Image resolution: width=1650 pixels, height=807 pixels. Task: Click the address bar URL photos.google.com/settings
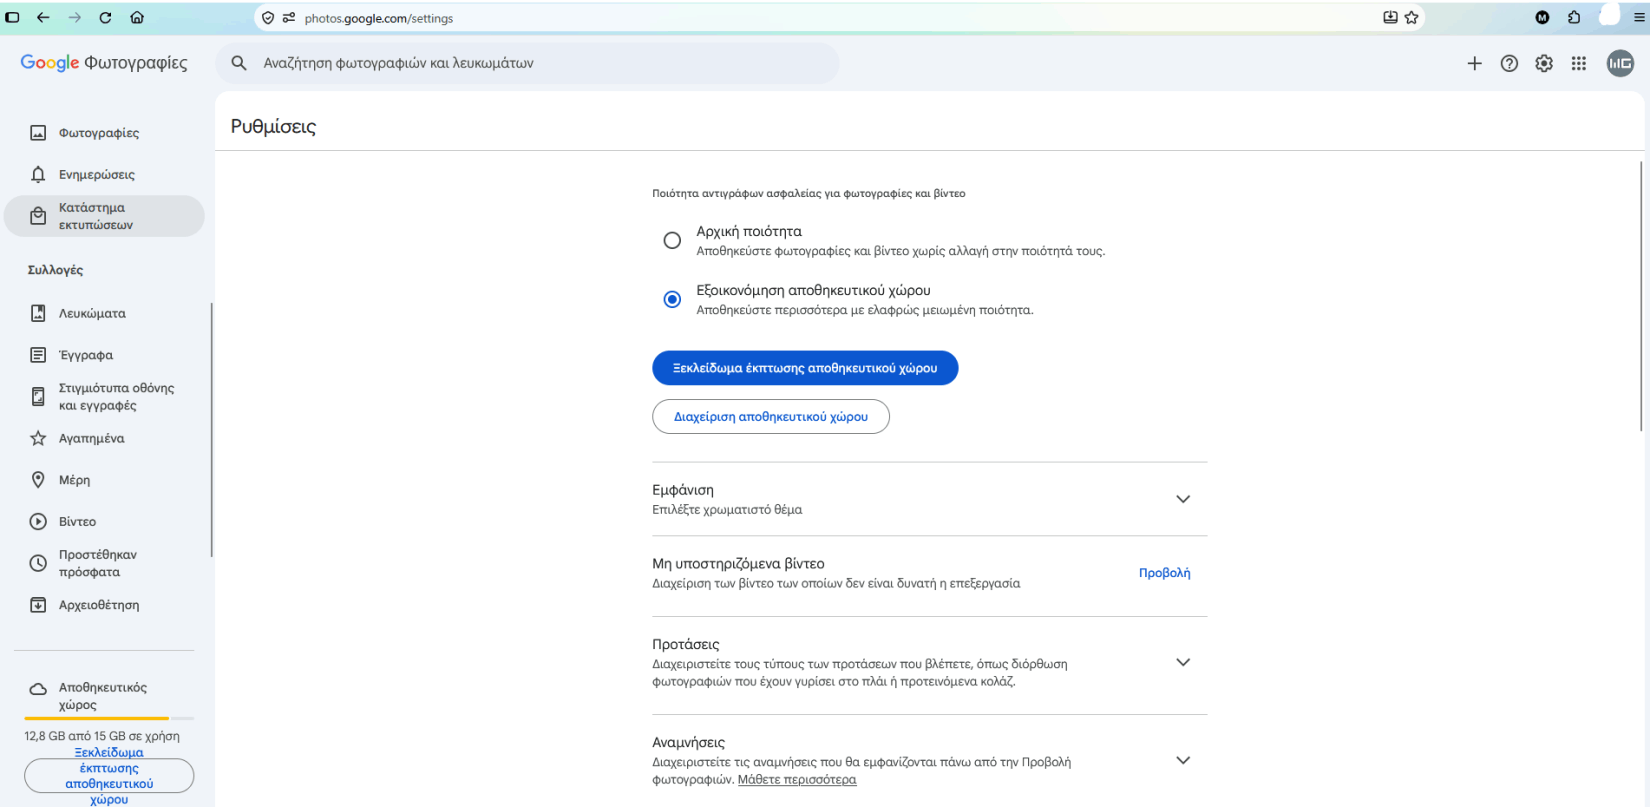[x=379, y=18]
